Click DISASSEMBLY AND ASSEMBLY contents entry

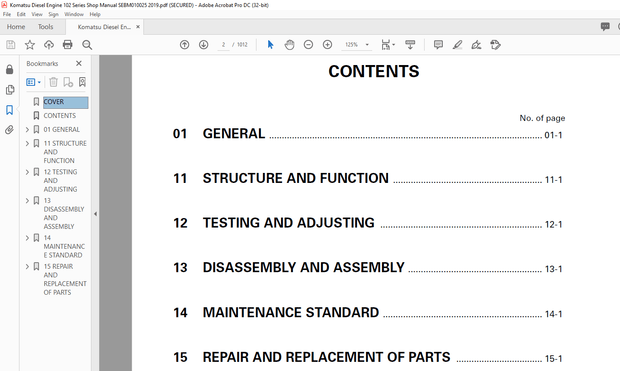pyautogui.click(x=304, y=267)
